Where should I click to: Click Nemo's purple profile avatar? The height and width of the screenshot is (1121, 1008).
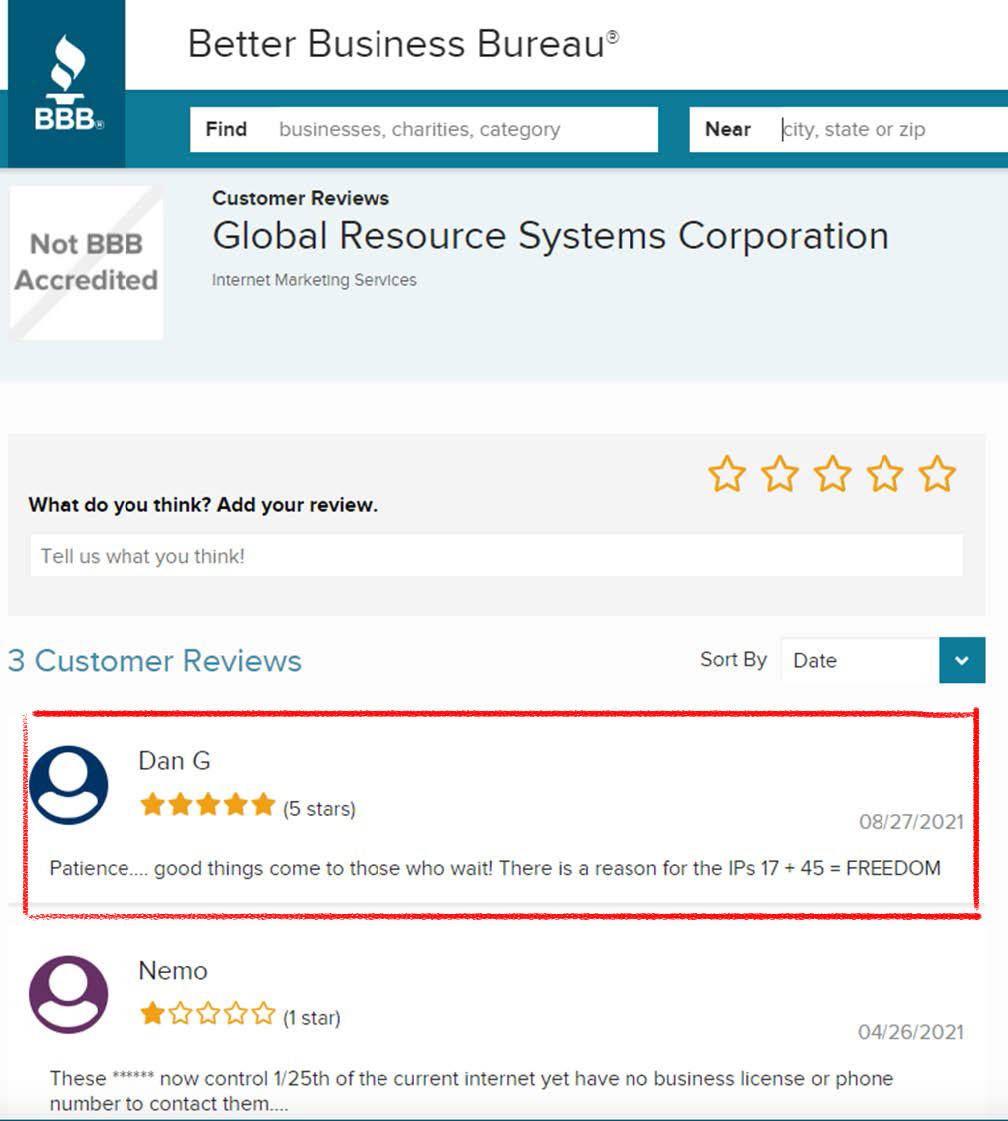pyautogui.click(x=69, y=994)
